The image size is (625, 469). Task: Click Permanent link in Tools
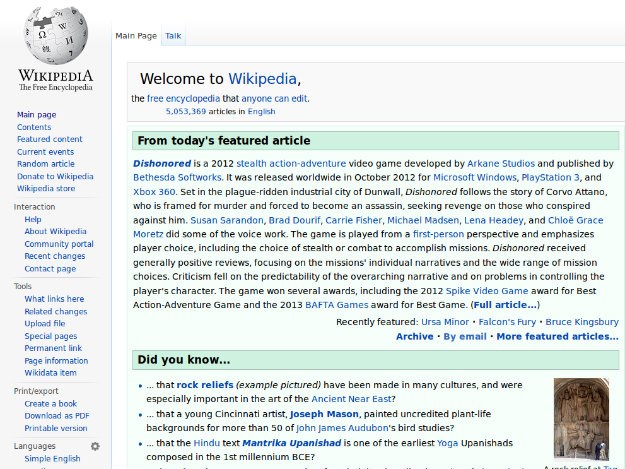point(53,348)
